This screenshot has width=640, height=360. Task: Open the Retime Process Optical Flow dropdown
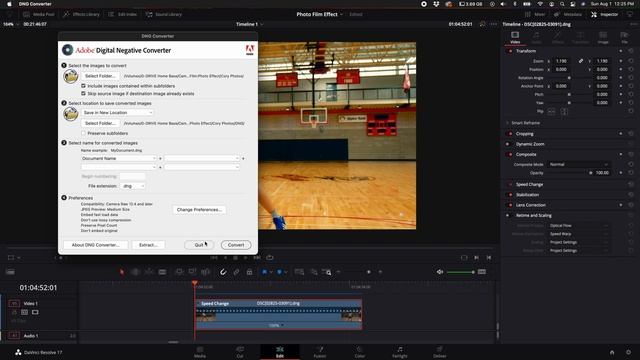coord(578,226)
